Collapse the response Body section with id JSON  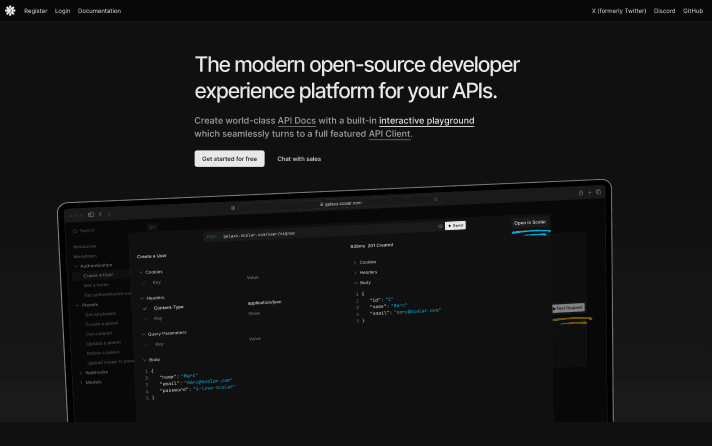(363, 282)
